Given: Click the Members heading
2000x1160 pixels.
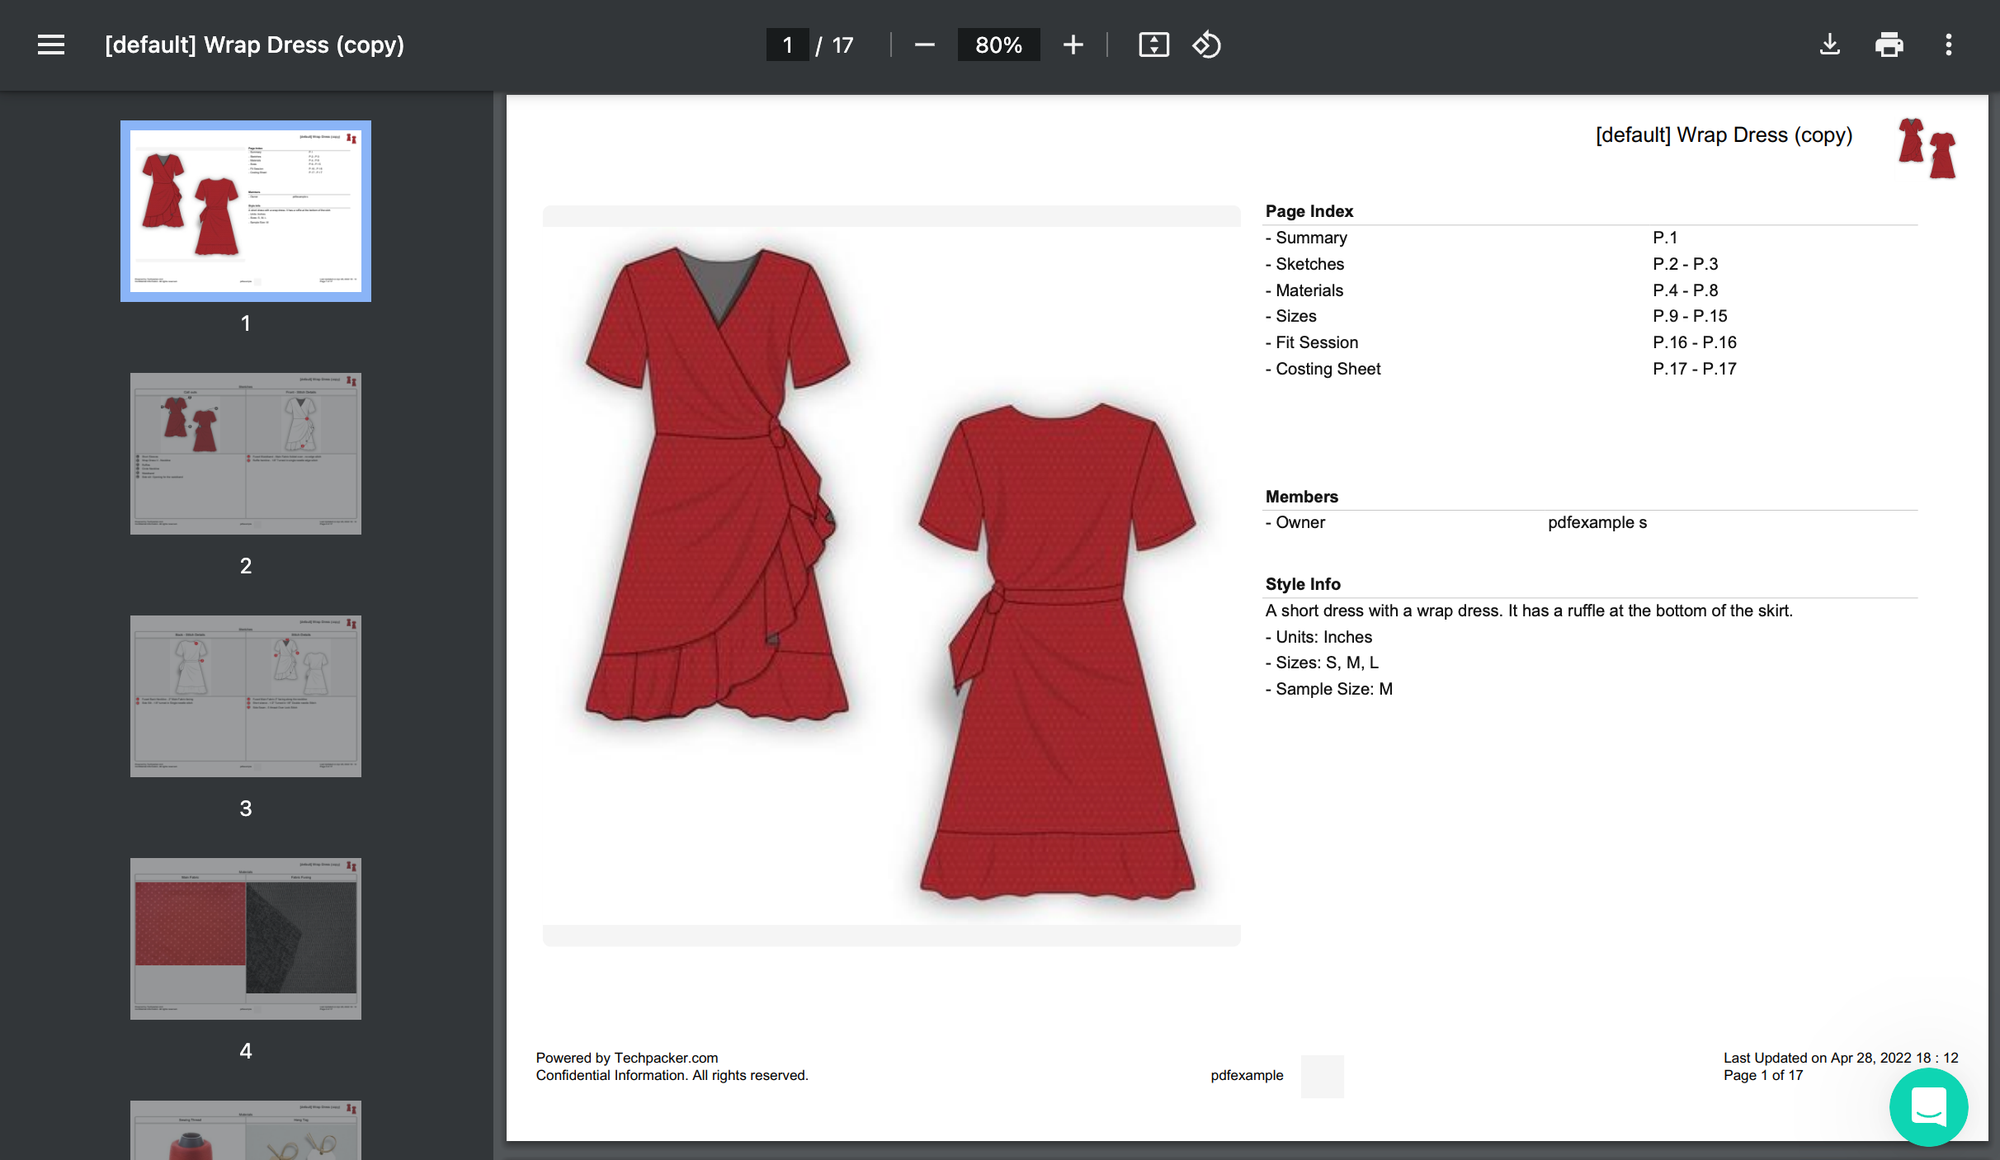Looking at the screenshot, I should 1301,497.
